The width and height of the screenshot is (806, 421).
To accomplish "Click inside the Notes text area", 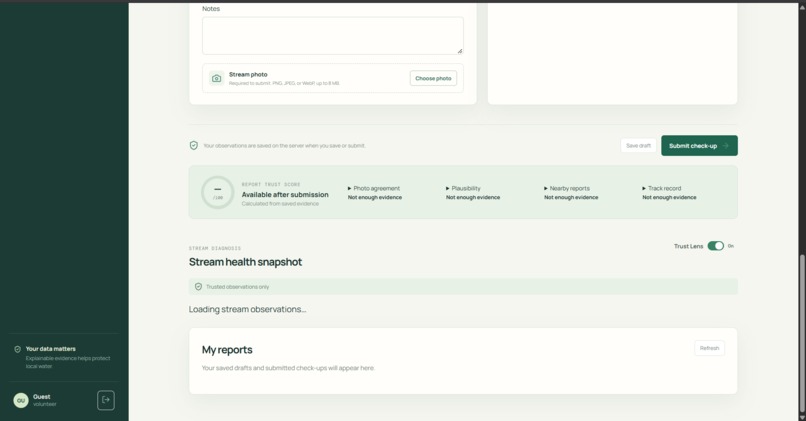I will pos(333,35).
